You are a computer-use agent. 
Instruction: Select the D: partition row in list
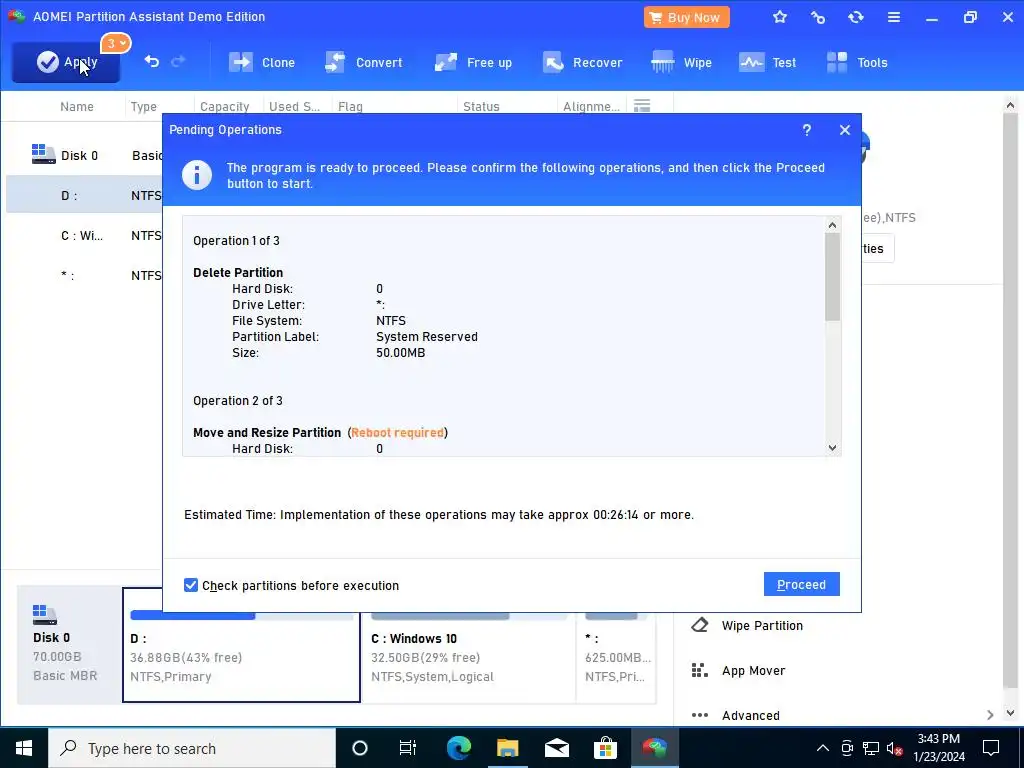pos(84,195)
